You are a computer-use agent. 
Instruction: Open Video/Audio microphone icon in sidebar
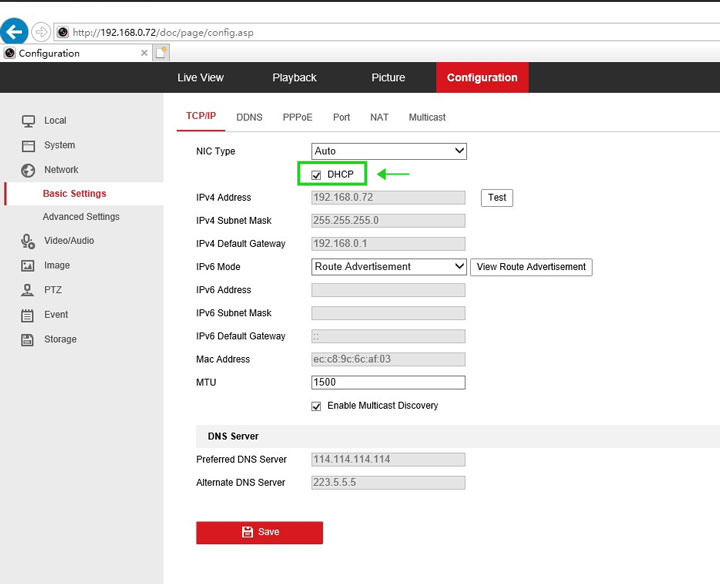tap(28, 241)
